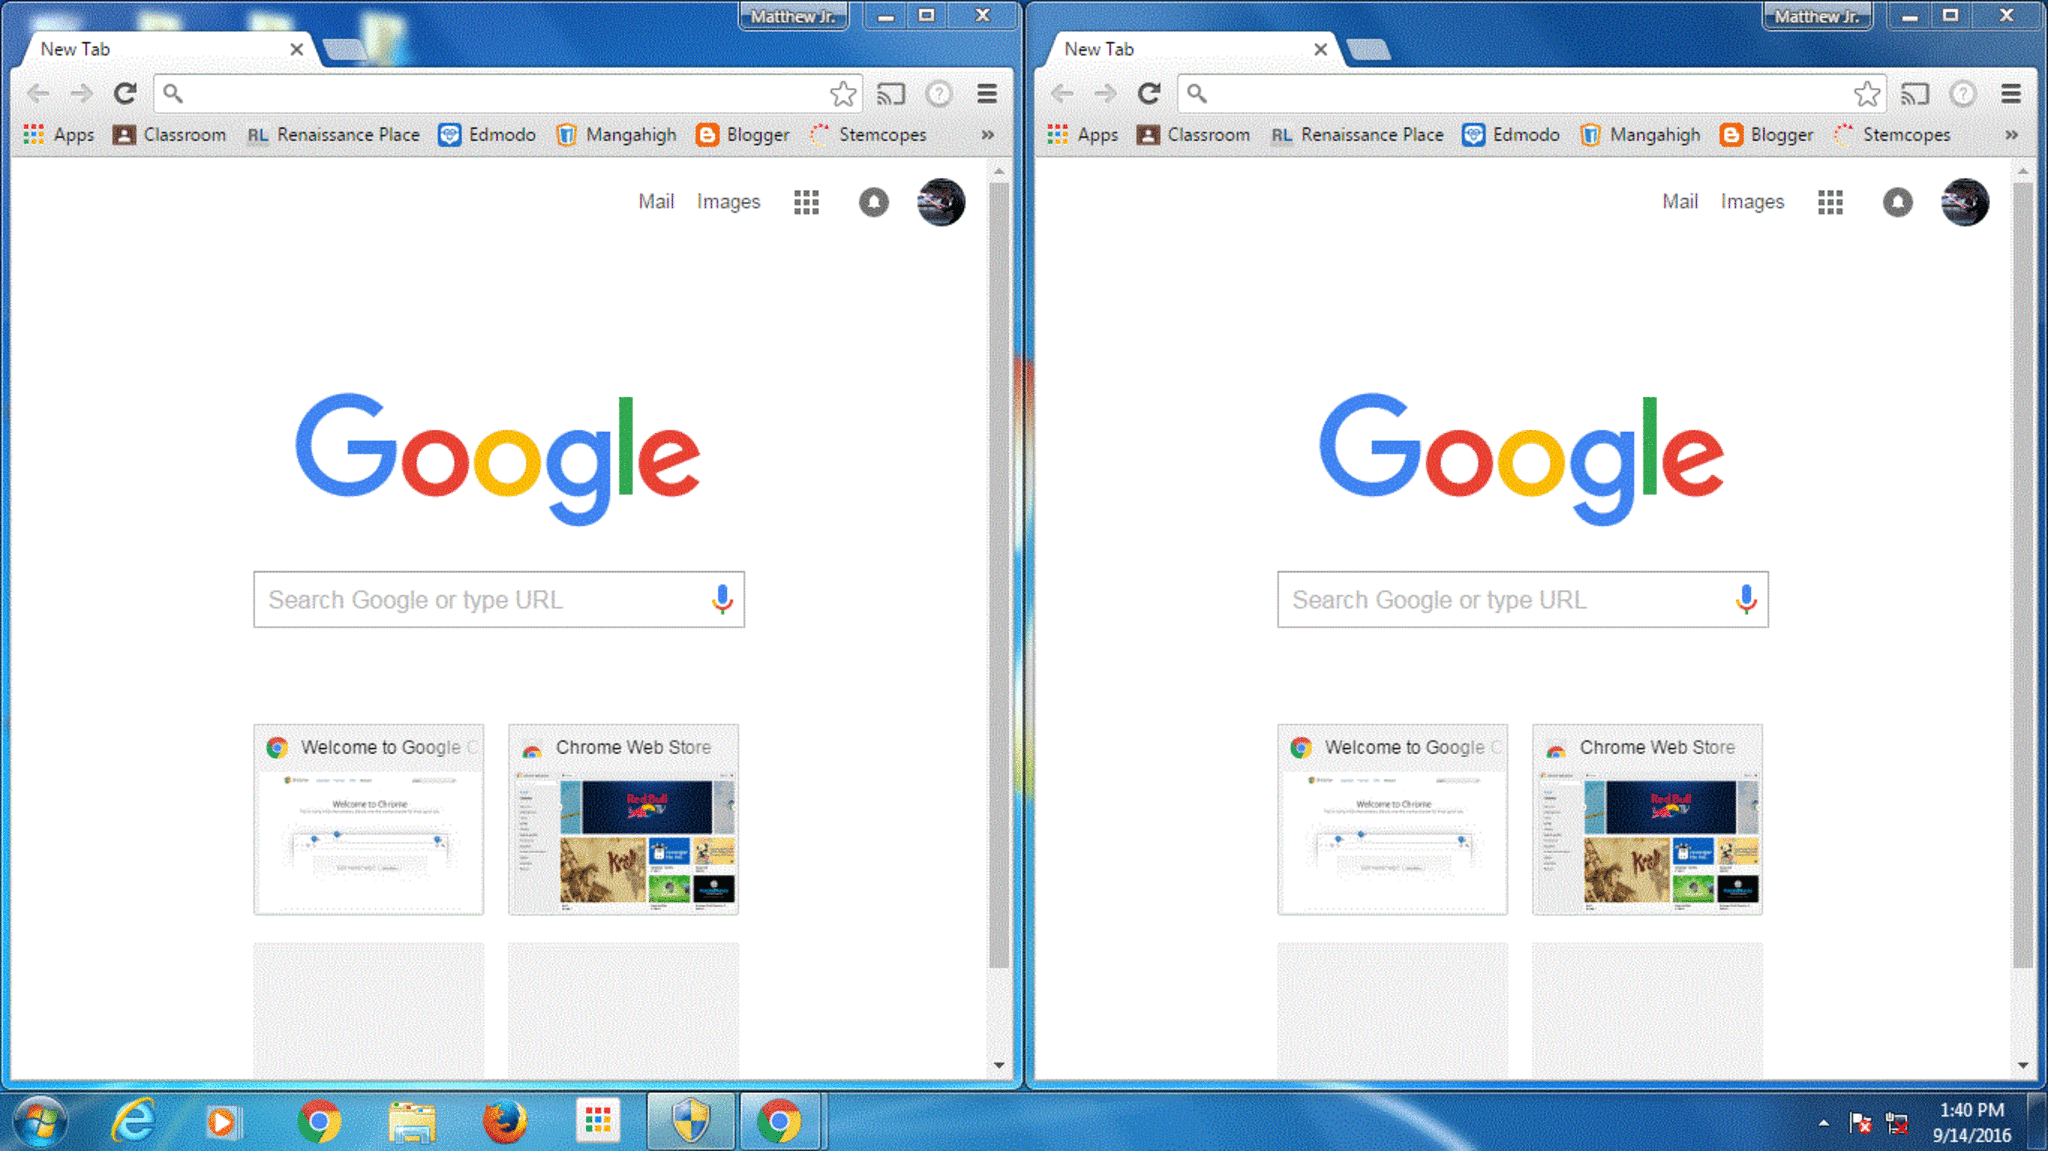Open Edmodo bookmark in left window

click(488, 135)
